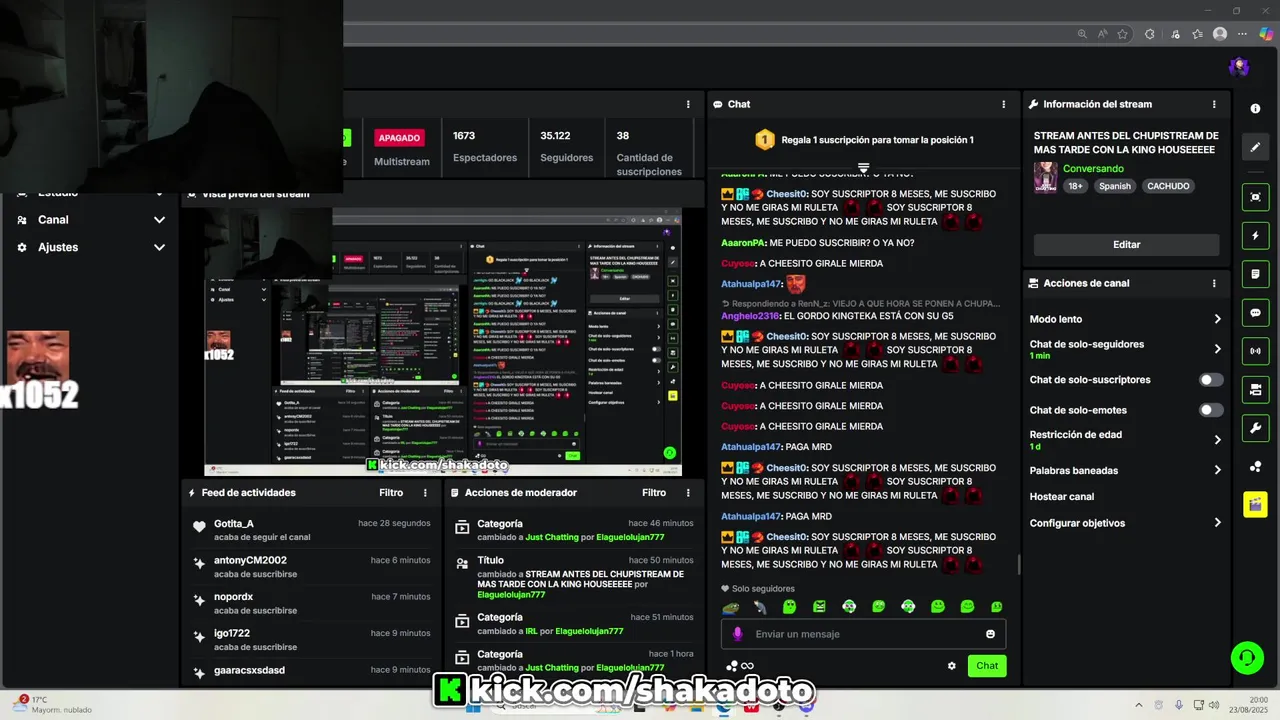This screenshot has width=1280, height=720.
Task: Open the yellow clapperboard clips icon
Action: coord(1256,505)
